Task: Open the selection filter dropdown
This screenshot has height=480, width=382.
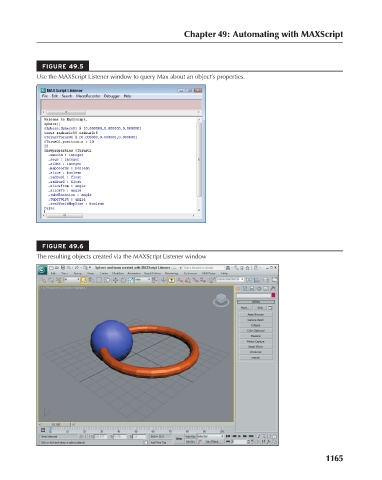Action: [71, 280]
